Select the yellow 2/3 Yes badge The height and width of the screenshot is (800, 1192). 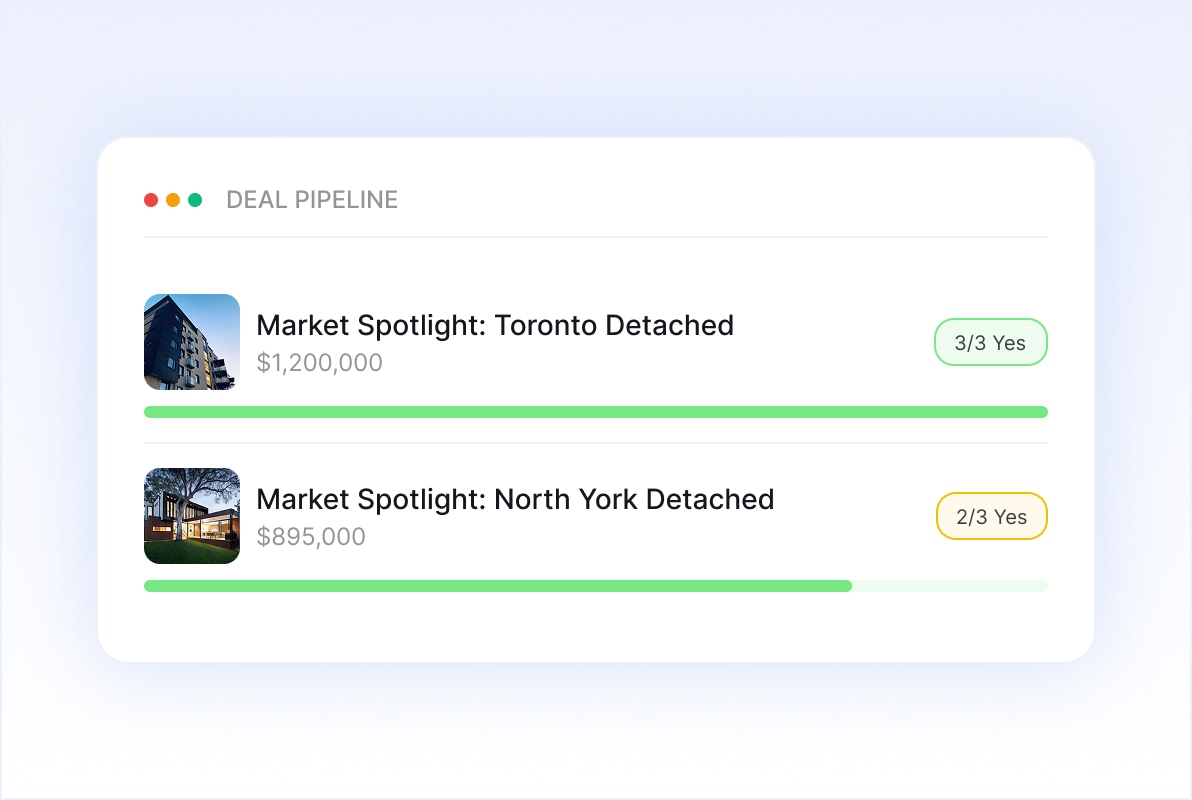pos(991,516)
